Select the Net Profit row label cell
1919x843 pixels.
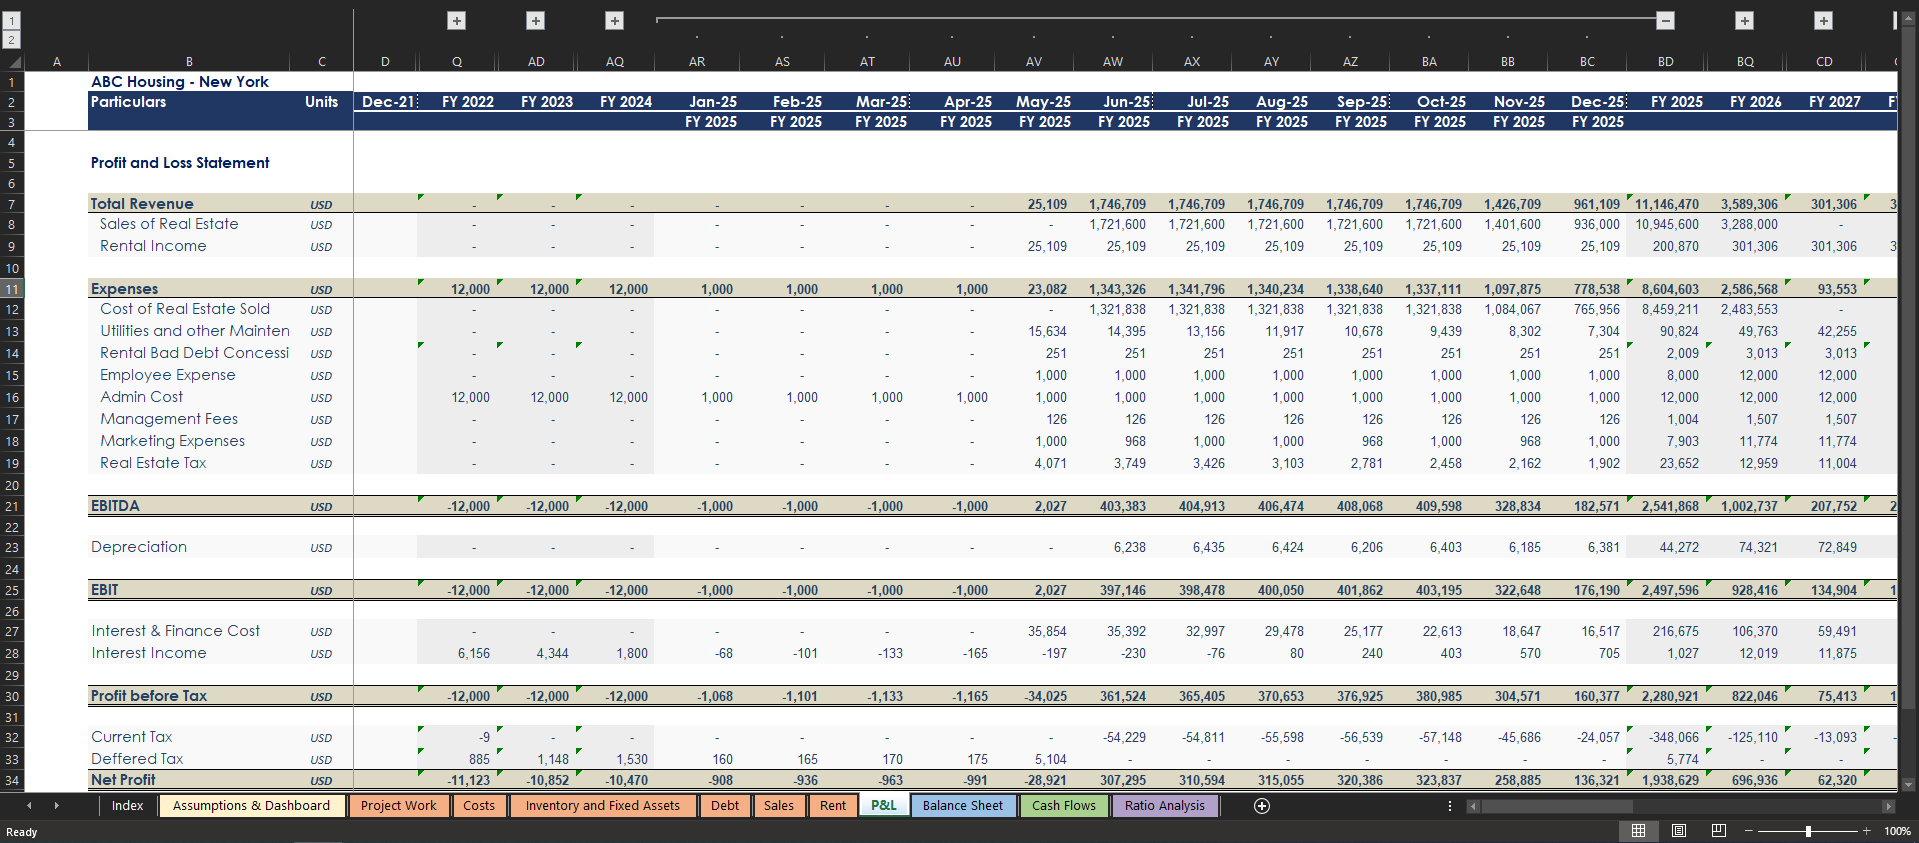[123, 780]
